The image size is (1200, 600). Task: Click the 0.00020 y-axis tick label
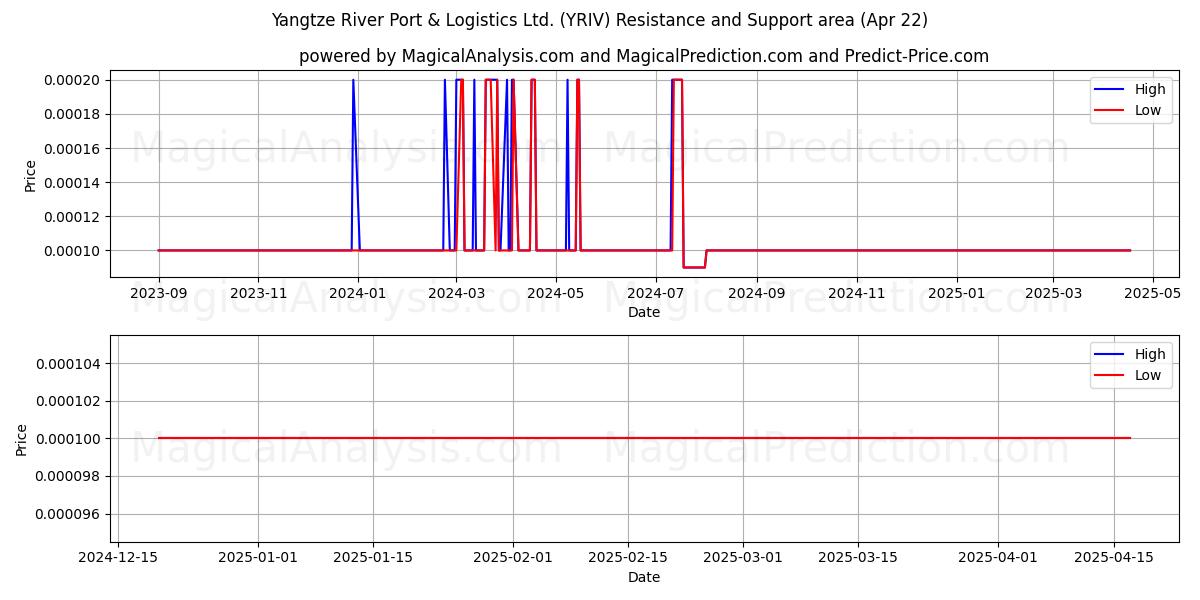coord(73,81)
